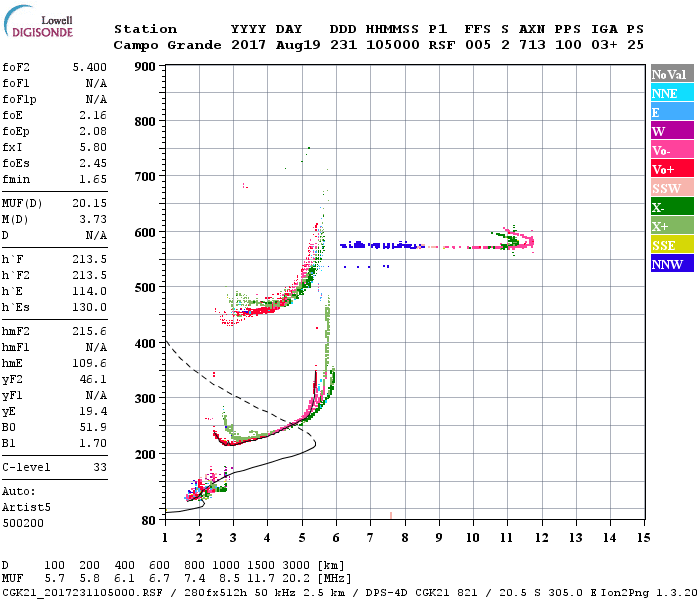This screenshot has height=600, width=700.
Task: Click the time 105000 in header
Action: (393, 45)
